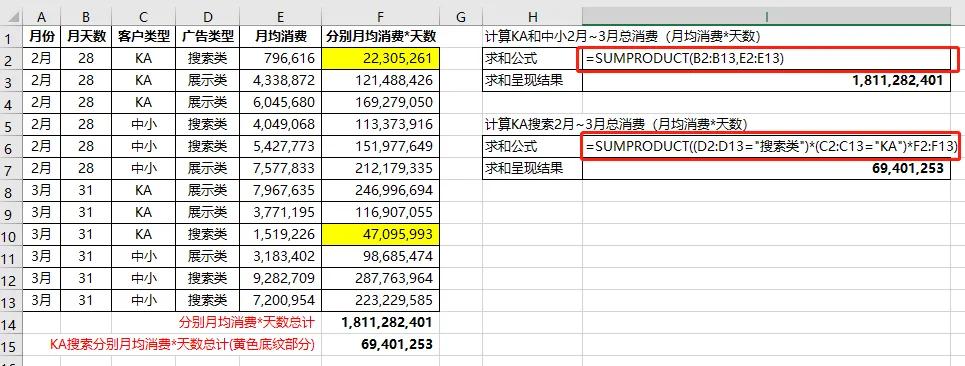Click yellow cell showing 47,095,993
The image size is (965, 366).
click(380, 234)
